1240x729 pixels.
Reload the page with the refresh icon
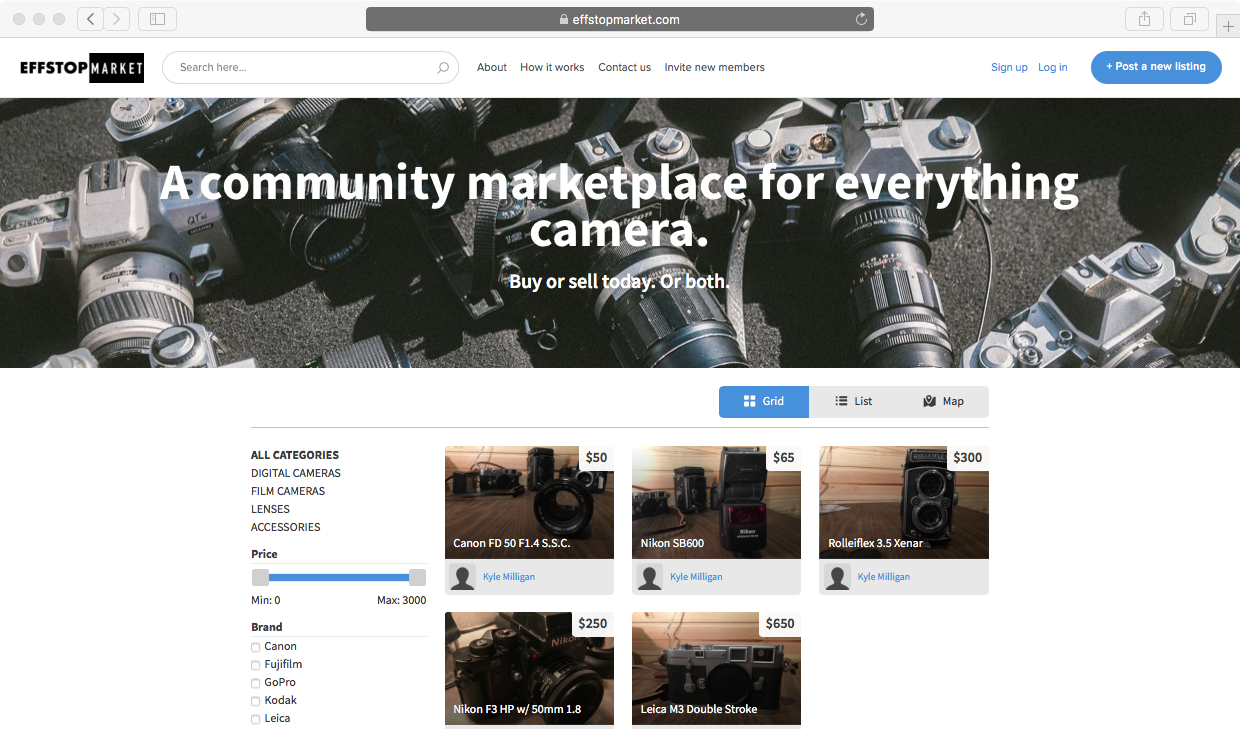click(x=861, y=19)
